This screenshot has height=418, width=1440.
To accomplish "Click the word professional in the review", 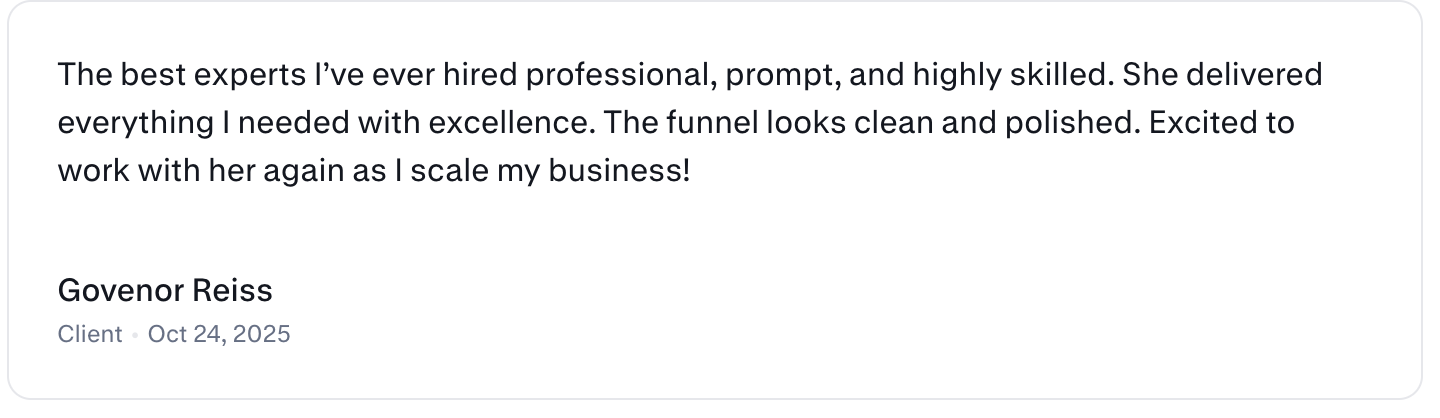I will (x=616, y=76).
